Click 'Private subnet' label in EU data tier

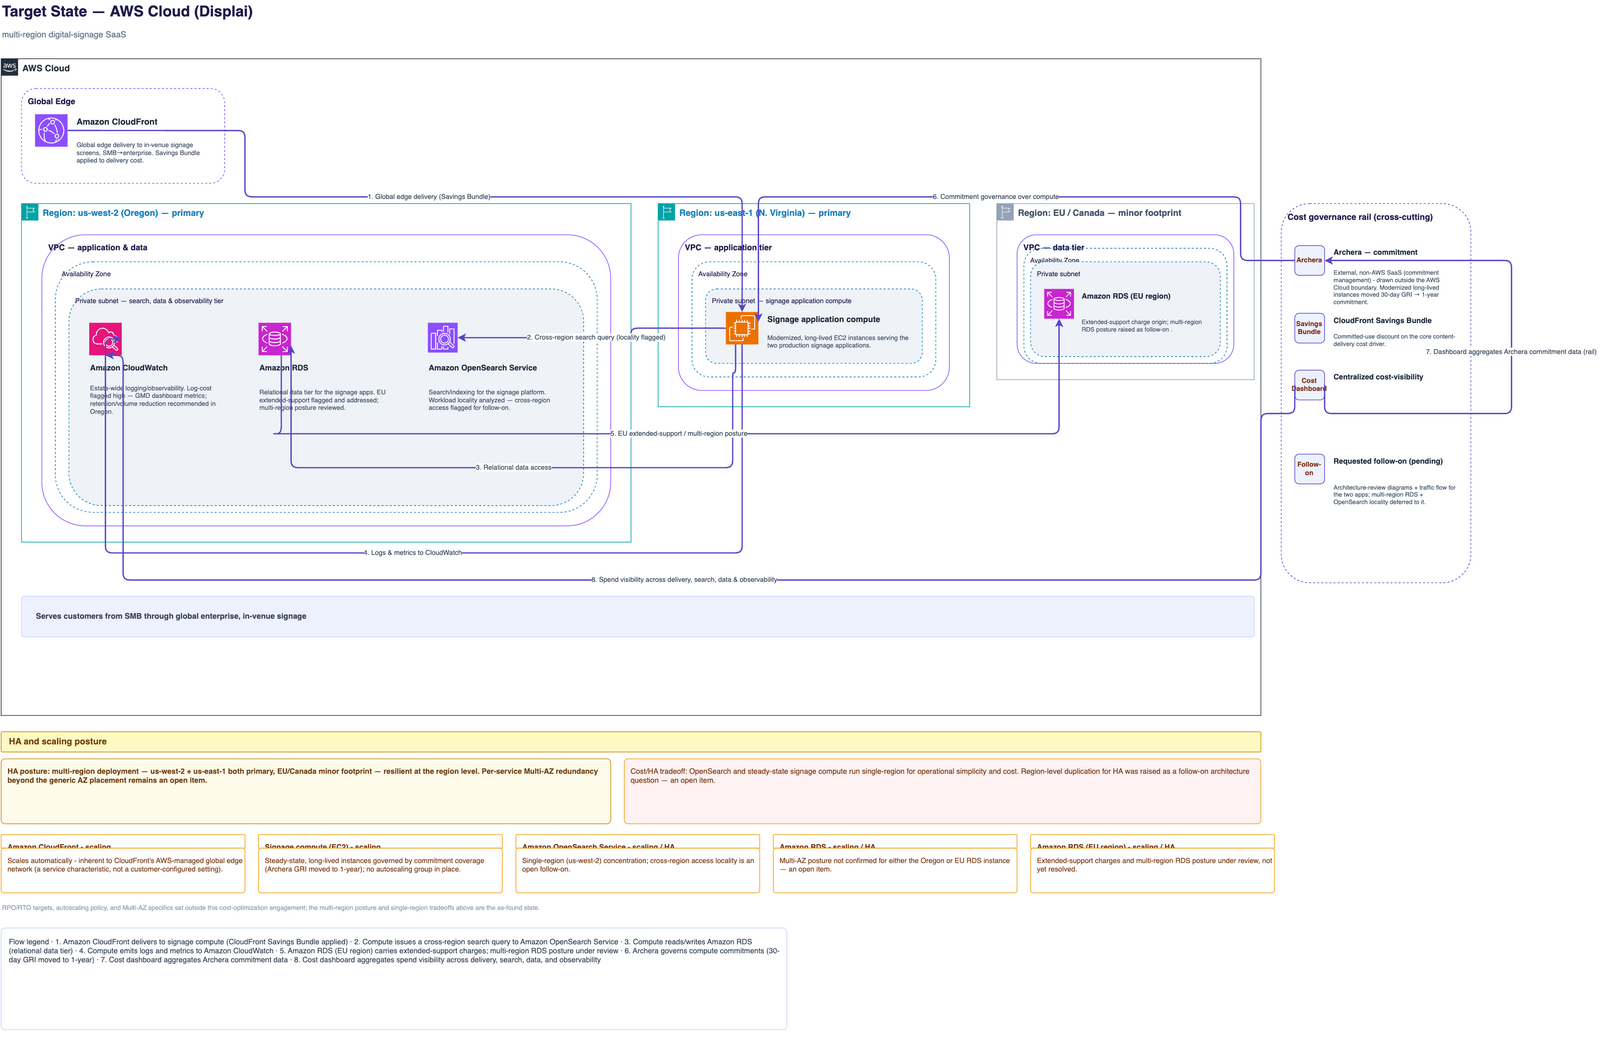tap(1058, 274)
